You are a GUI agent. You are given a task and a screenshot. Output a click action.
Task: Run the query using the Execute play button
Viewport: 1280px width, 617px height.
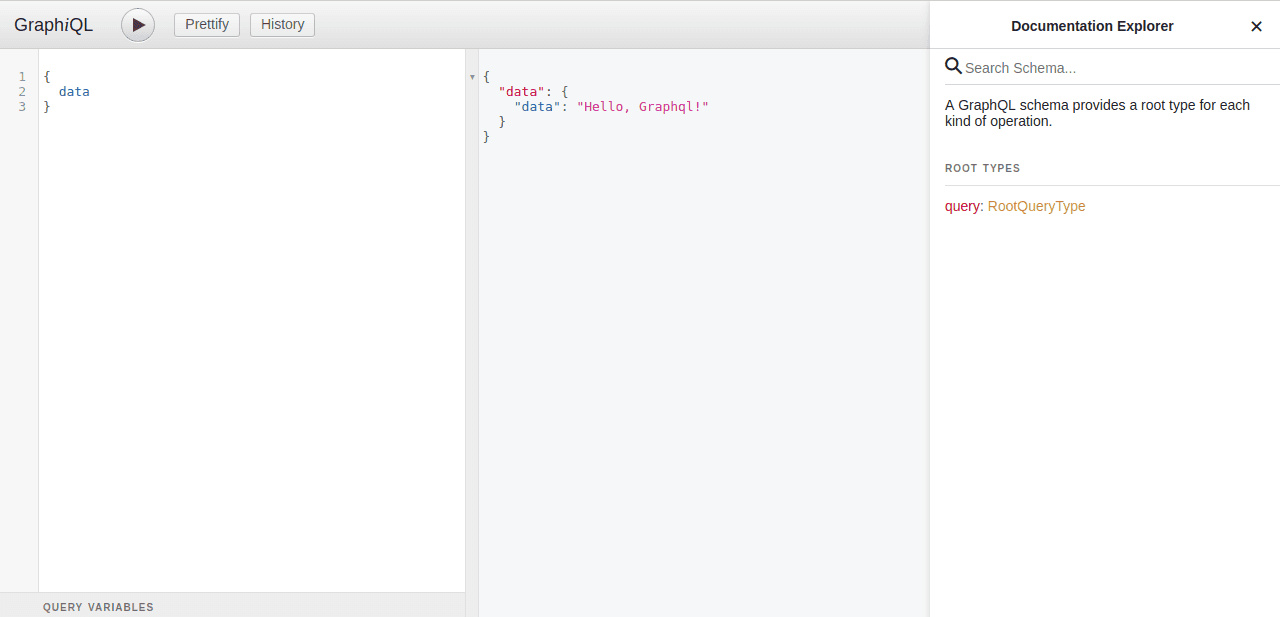137,25
